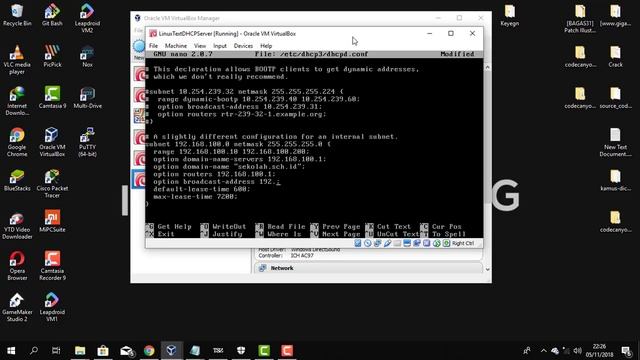Image resolution: width=640 pixels, height=360 pixels.
Task: Select the Google Chrome desktop icon
Action: [x=17, y=142]
